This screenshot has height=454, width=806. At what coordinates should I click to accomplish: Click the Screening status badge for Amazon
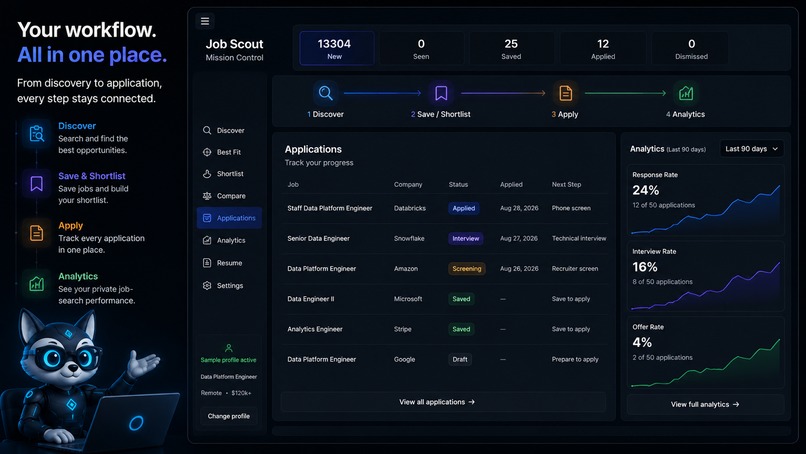pos(467,268)
